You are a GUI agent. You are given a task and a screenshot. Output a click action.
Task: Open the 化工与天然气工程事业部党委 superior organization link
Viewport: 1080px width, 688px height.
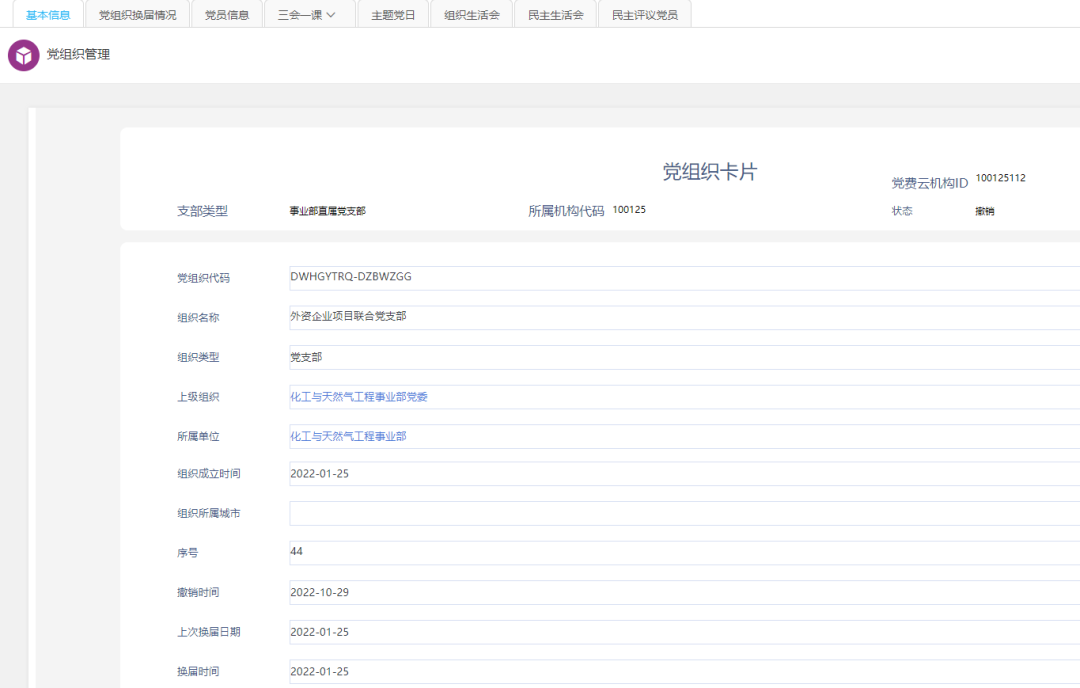pos(359,397)
